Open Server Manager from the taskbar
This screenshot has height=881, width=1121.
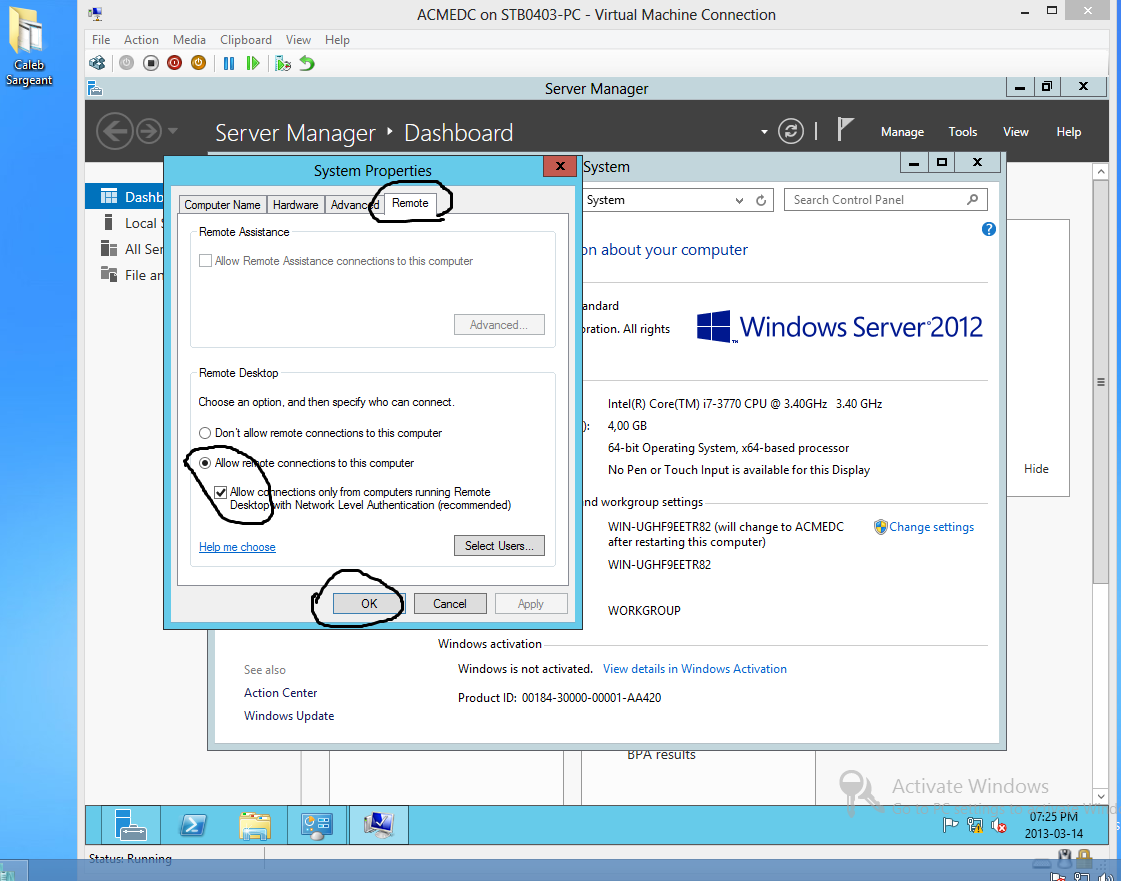click(x=130, y=825)
